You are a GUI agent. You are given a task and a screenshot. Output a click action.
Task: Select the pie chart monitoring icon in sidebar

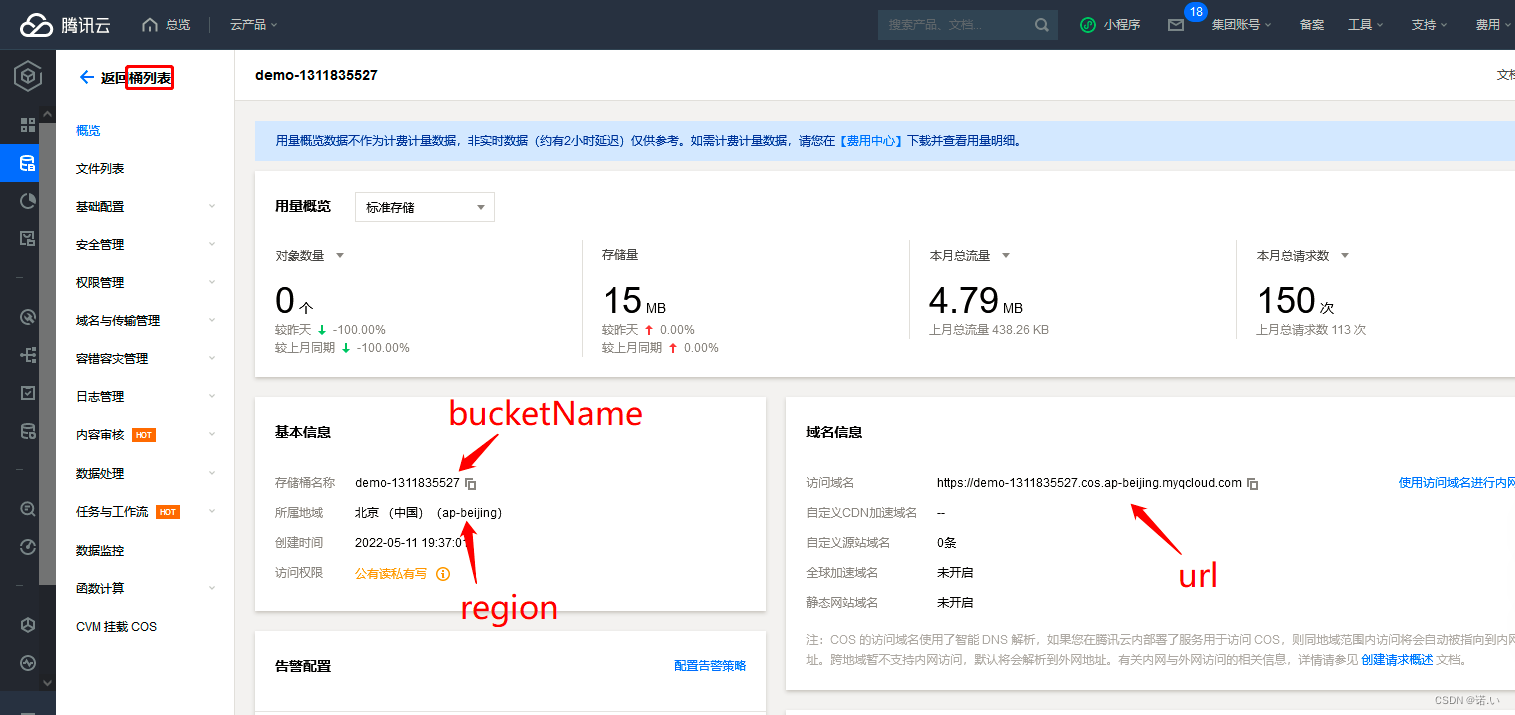point(27,200)
